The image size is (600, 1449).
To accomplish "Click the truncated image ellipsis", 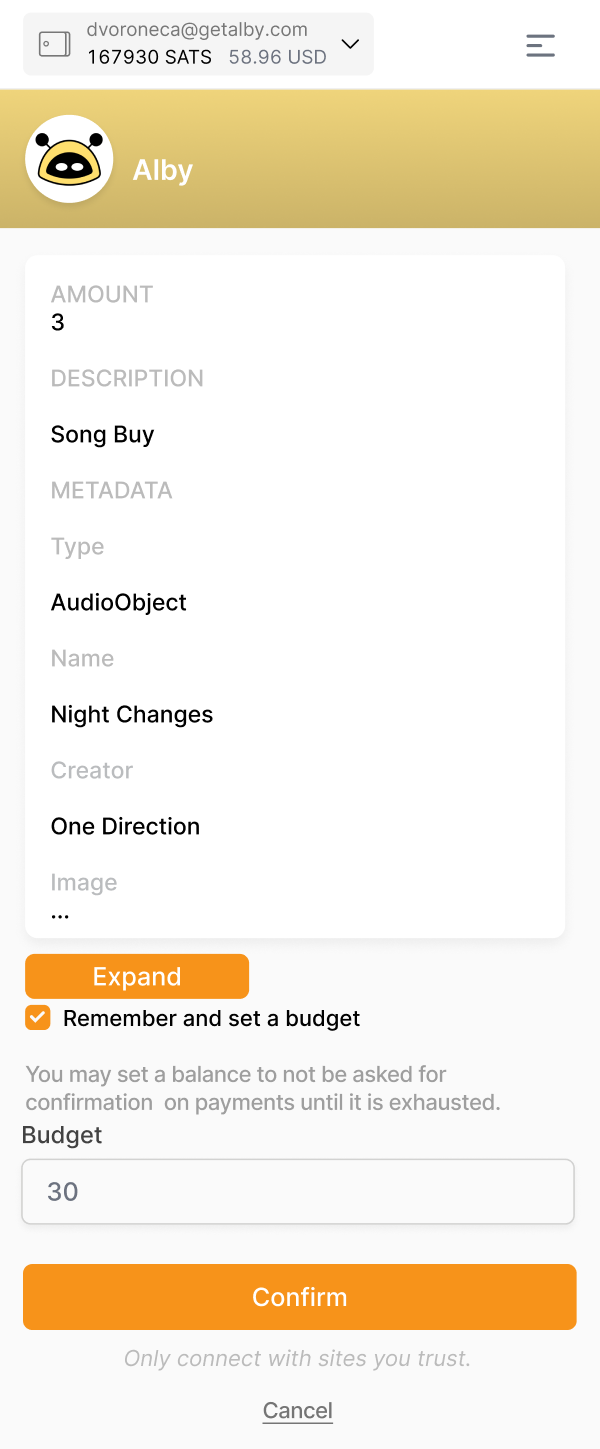I will [x=60, y=914].
